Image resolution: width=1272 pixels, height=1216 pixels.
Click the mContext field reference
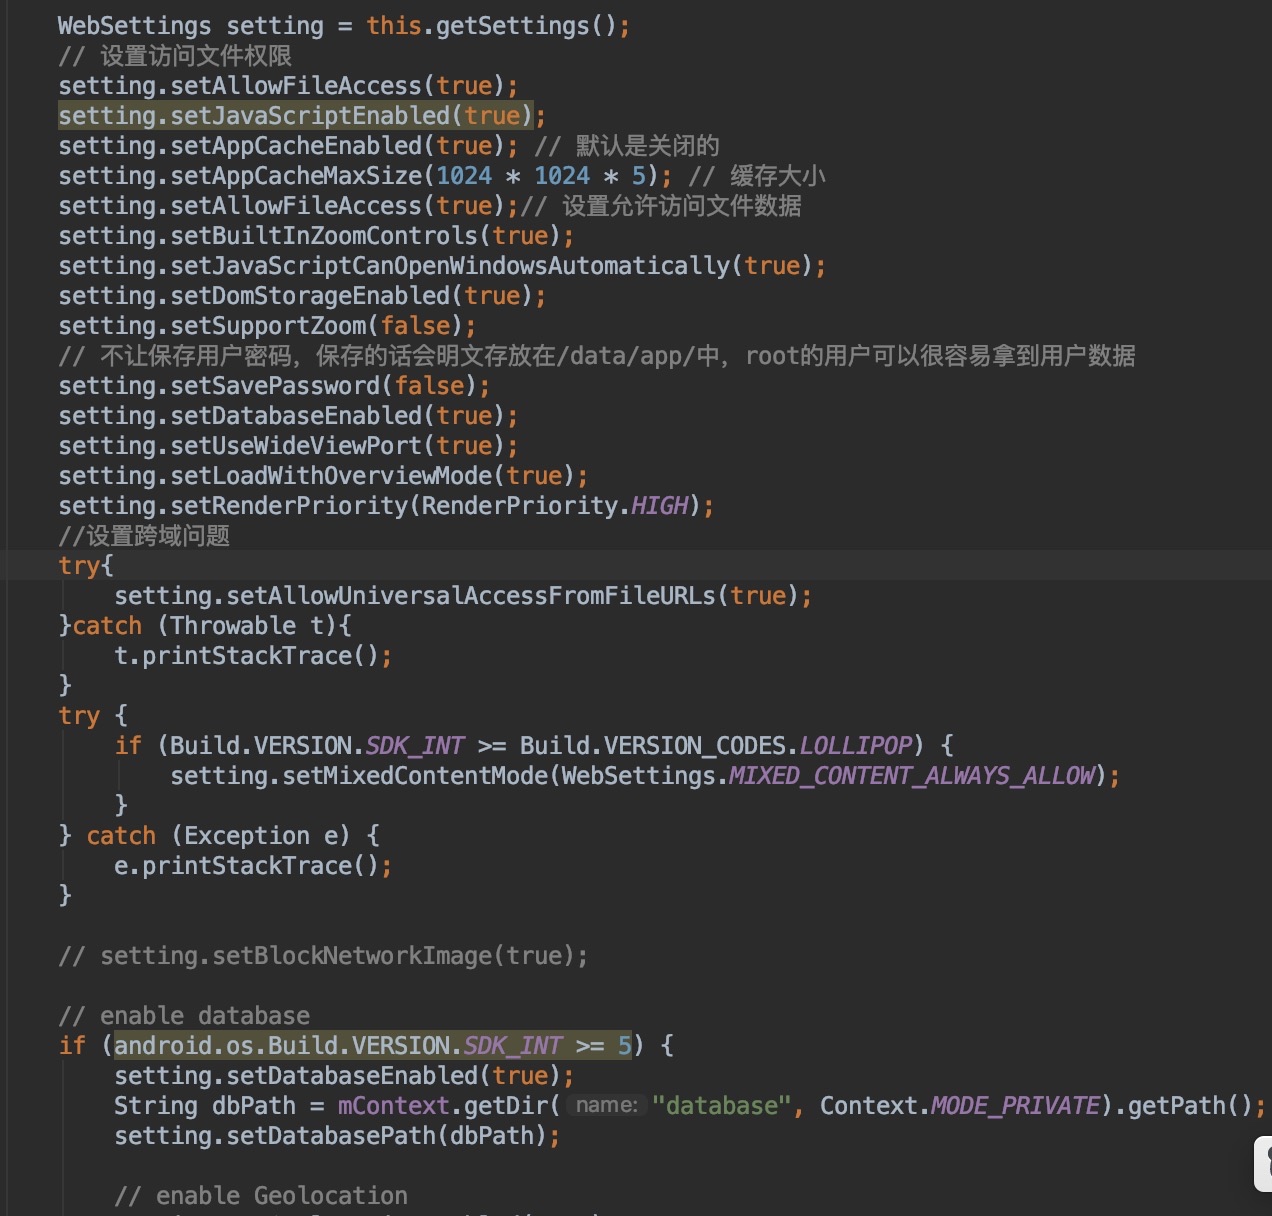(x=394, y=1106)
